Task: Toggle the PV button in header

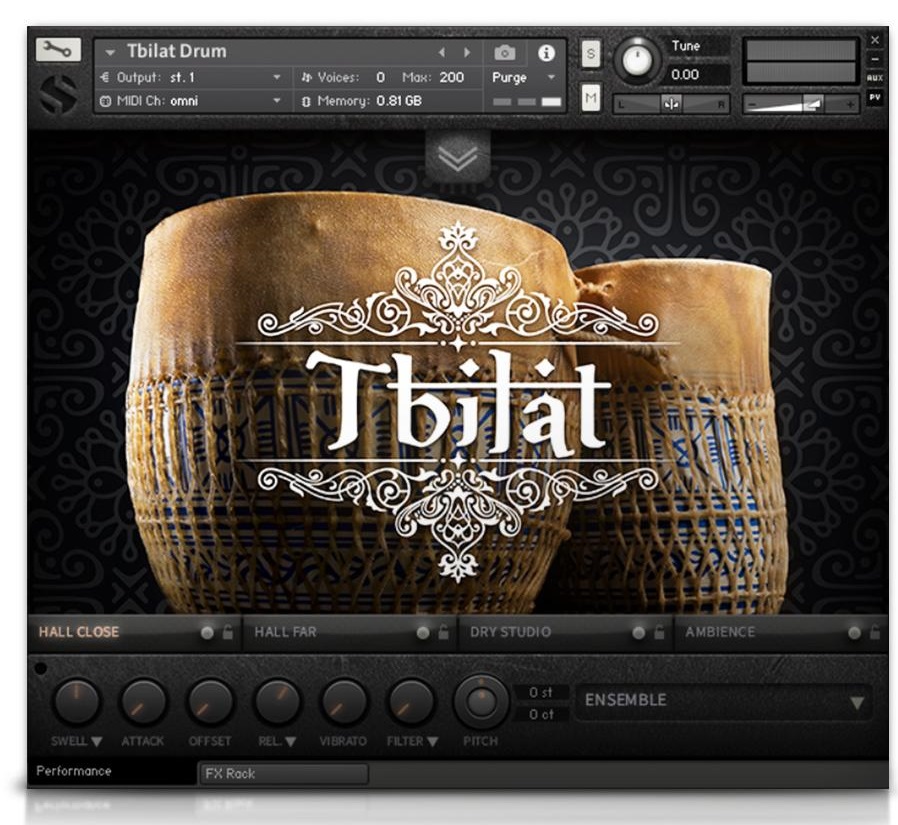Action: (x=875, y=97)
